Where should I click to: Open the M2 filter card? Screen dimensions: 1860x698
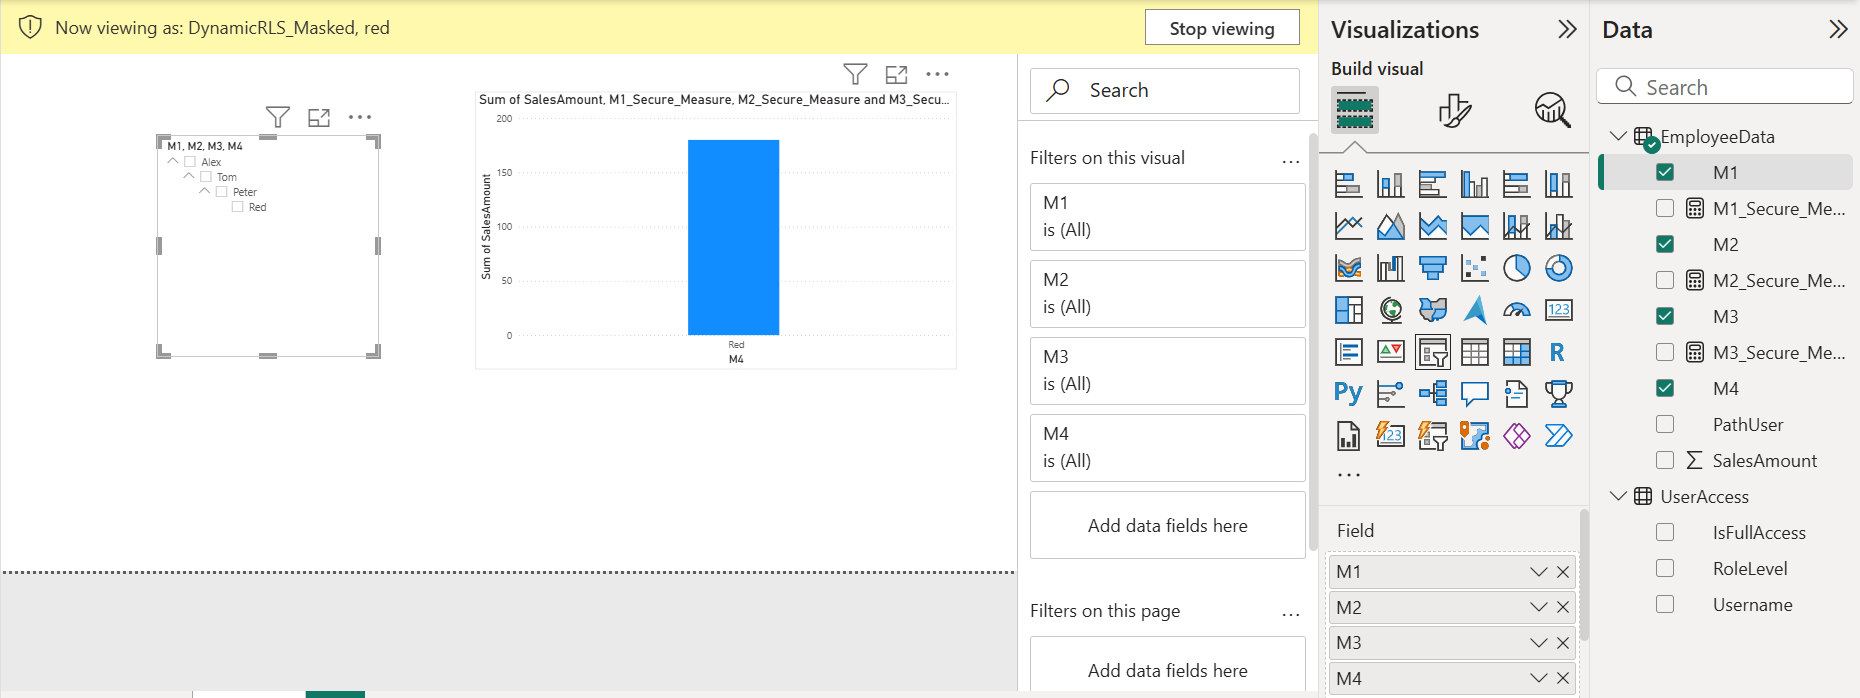(1168, 293)
